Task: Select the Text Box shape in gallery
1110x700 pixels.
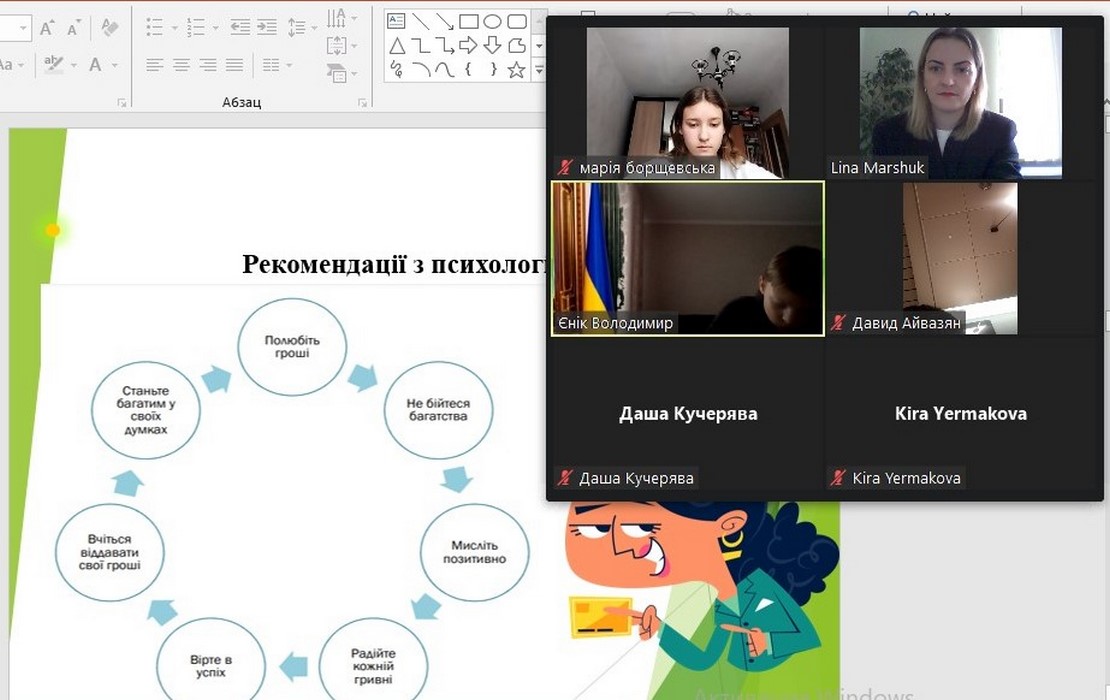Action: click(396, 21)
